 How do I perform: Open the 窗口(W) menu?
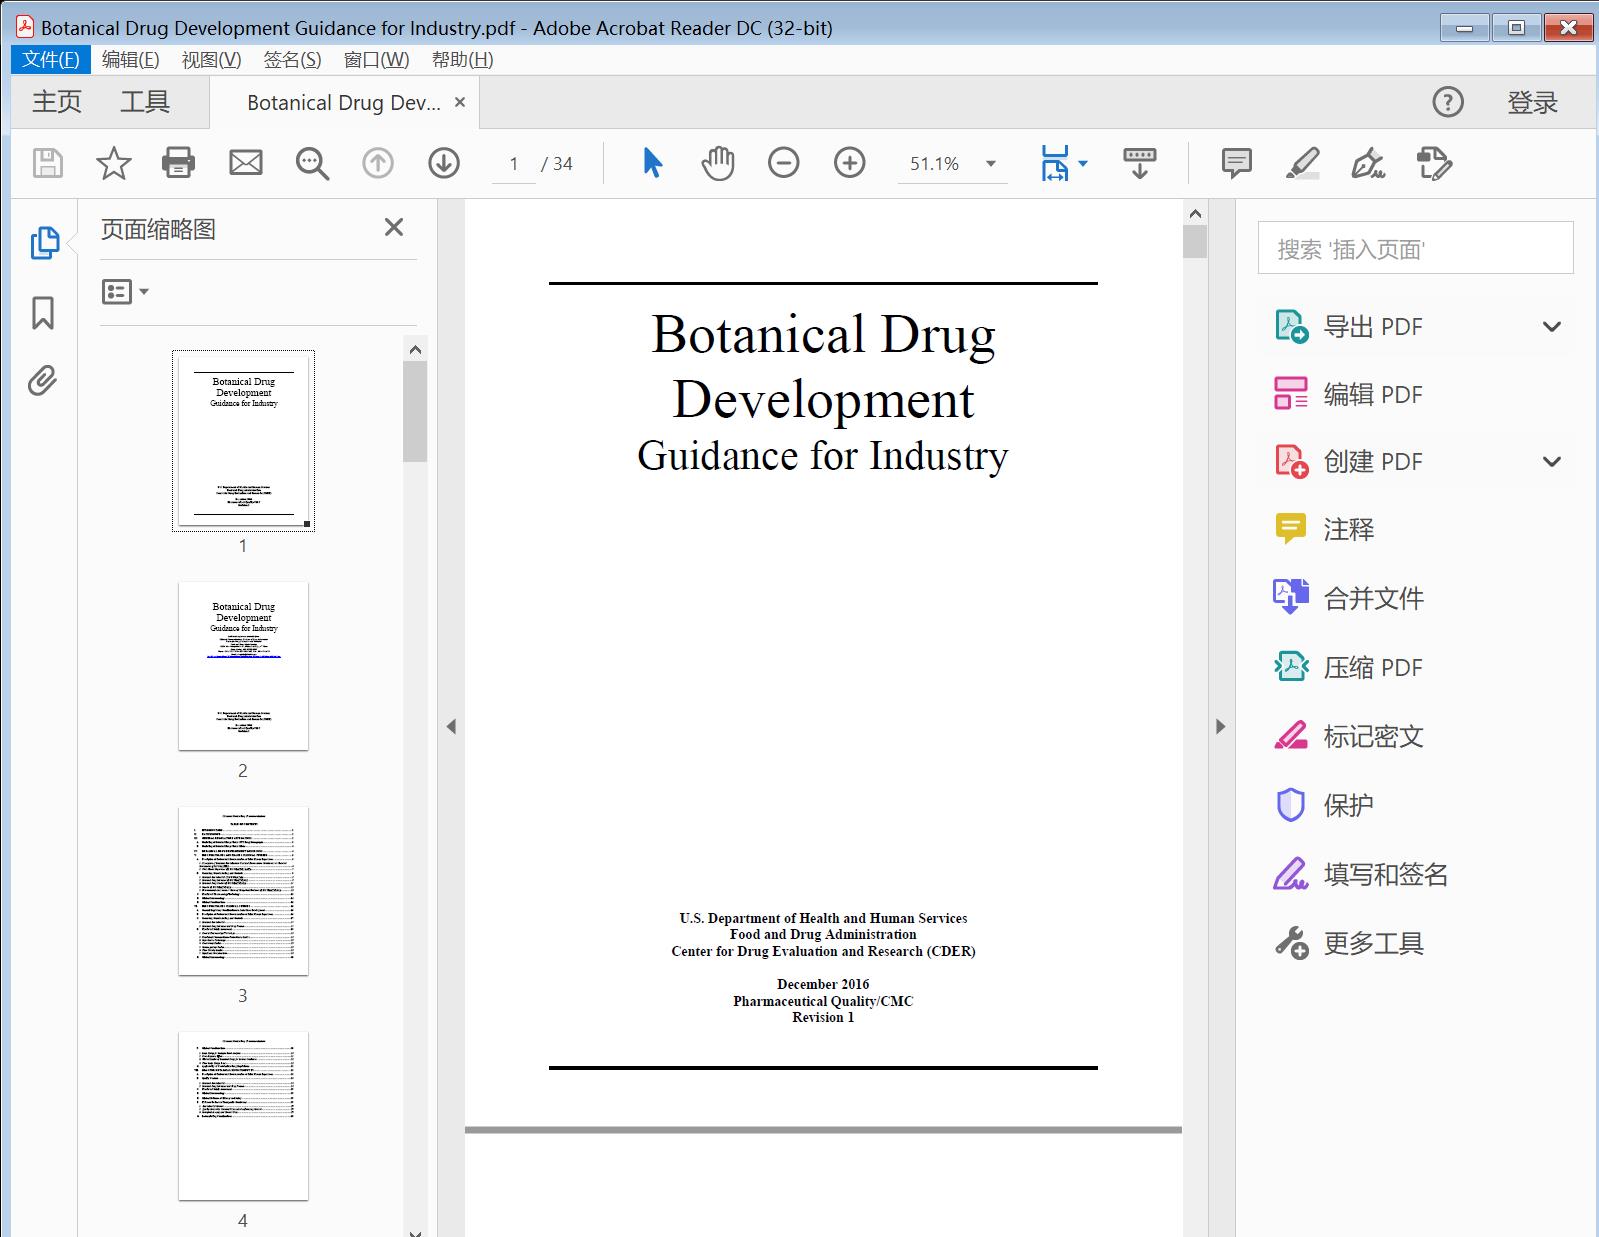tap(376, 59)
